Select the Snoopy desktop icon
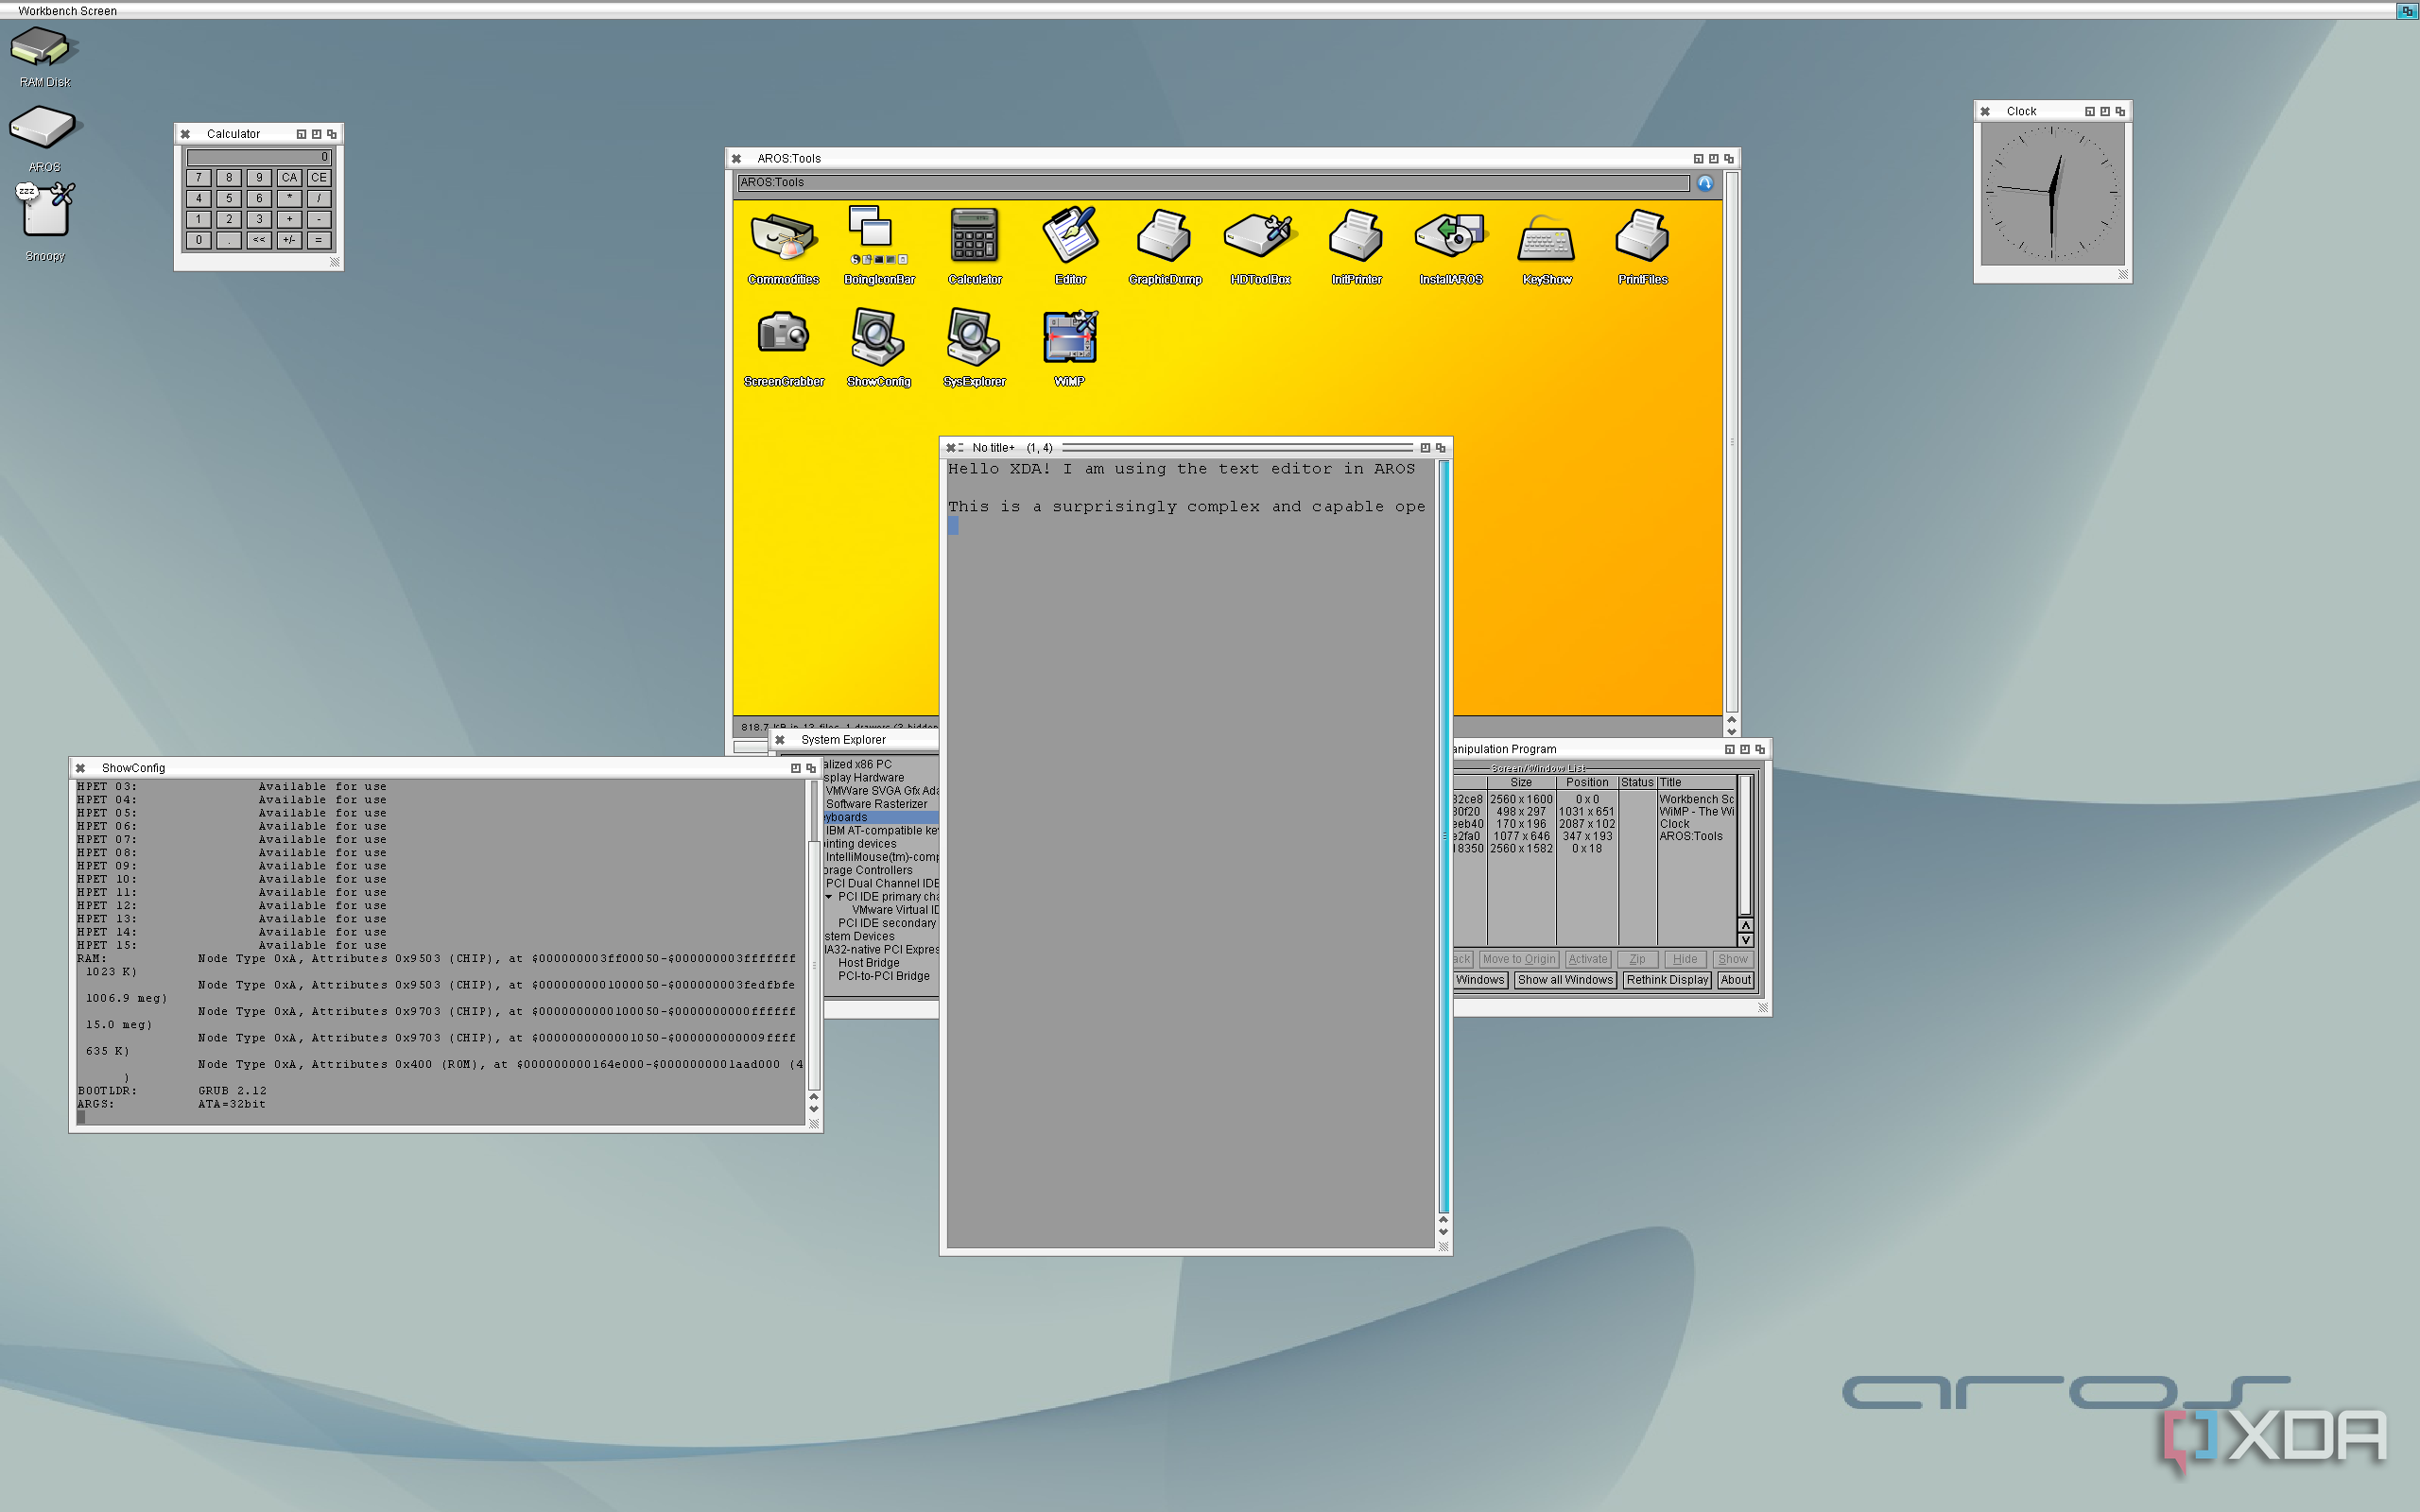 click(45, 220)
